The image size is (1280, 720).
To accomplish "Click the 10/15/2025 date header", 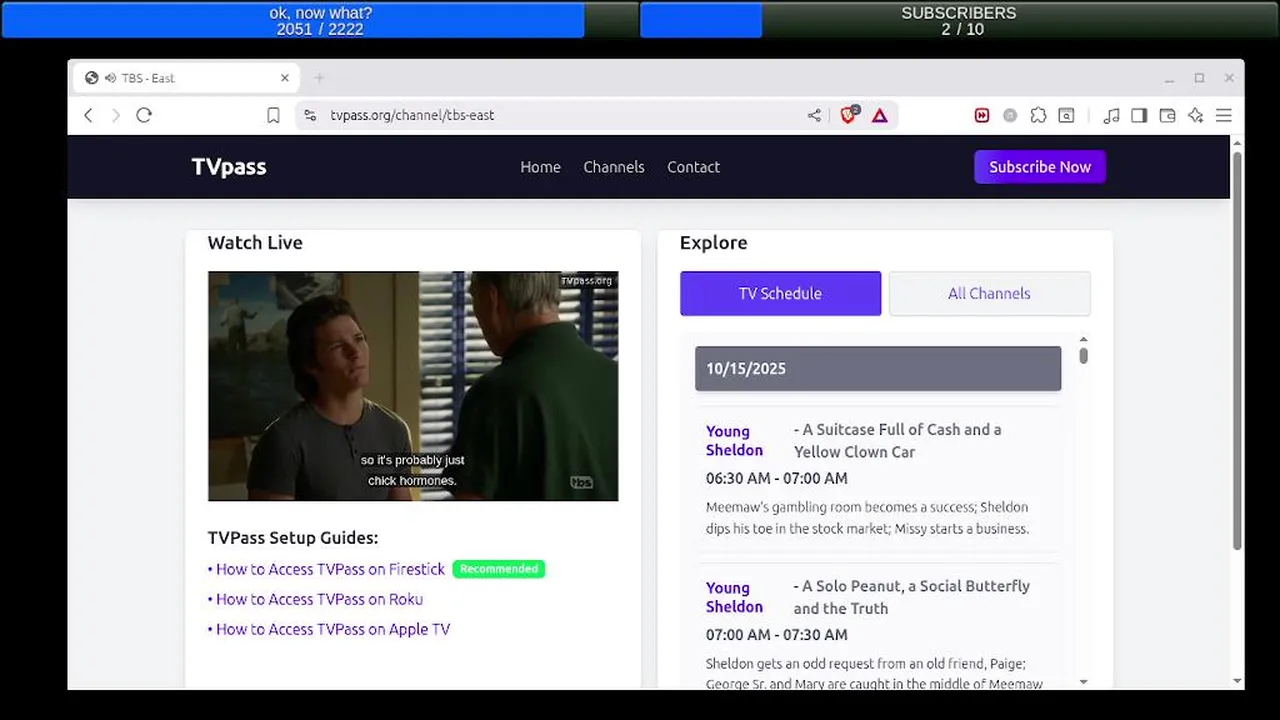I will [878, 368].
